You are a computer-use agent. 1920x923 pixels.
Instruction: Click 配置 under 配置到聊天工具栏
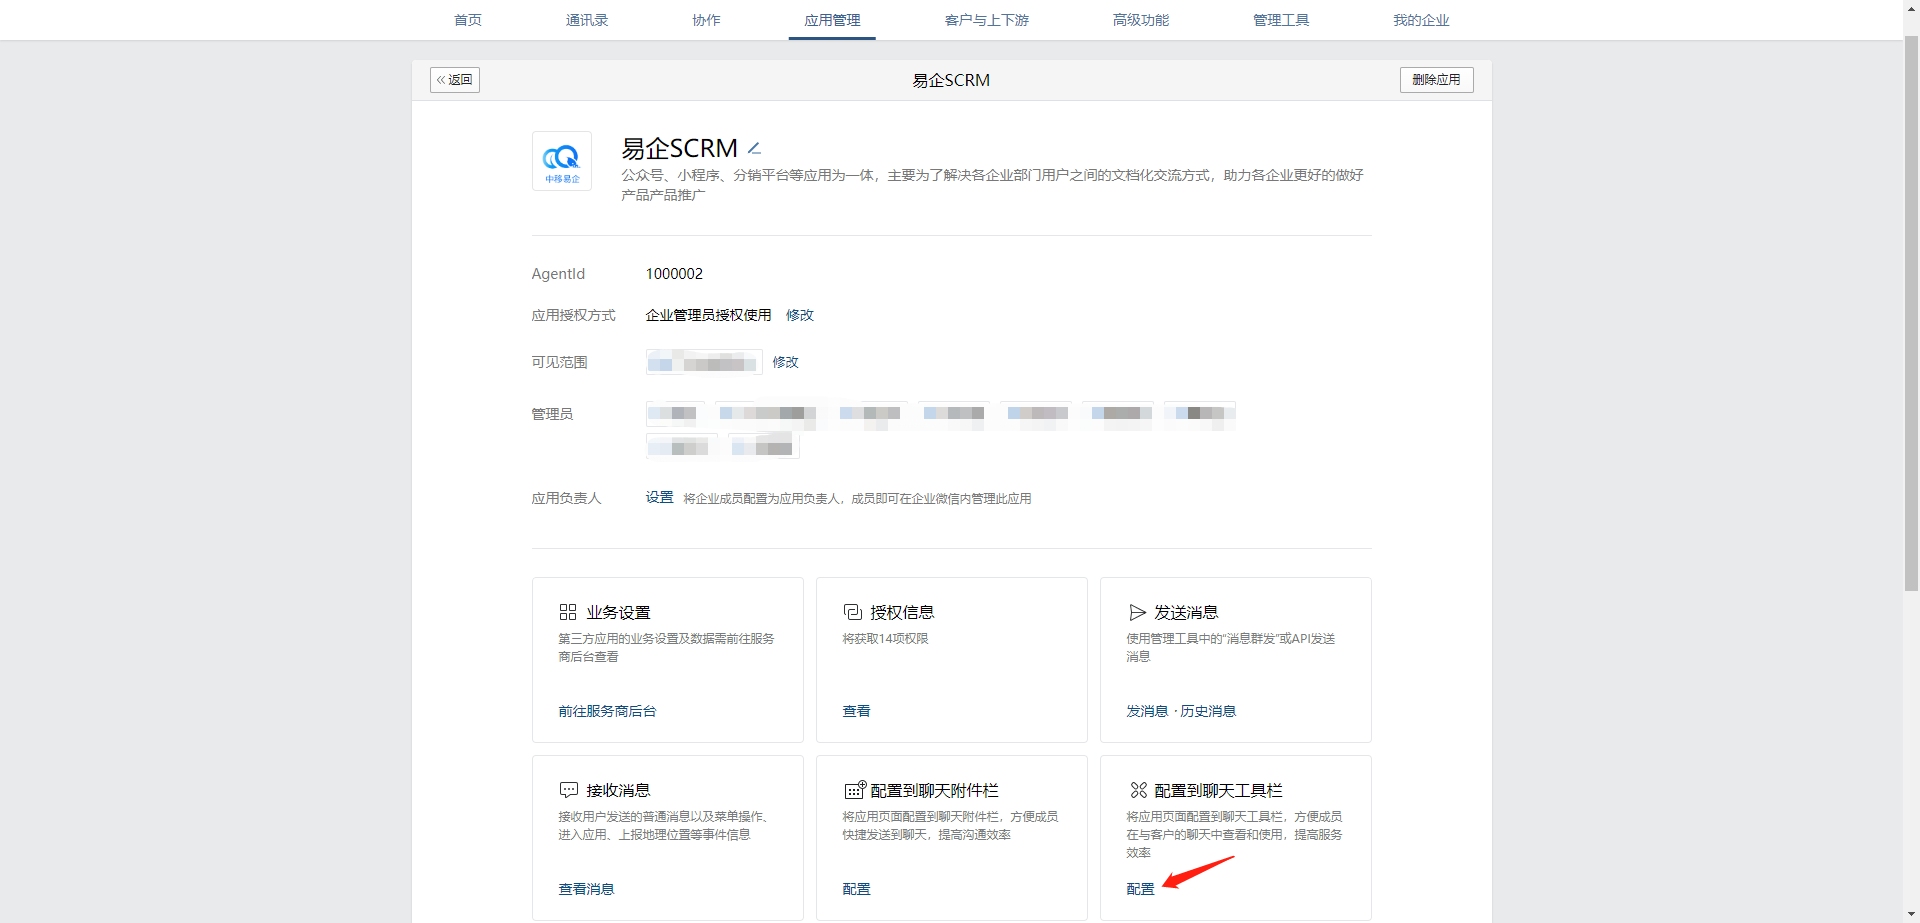pos(1140,889)
